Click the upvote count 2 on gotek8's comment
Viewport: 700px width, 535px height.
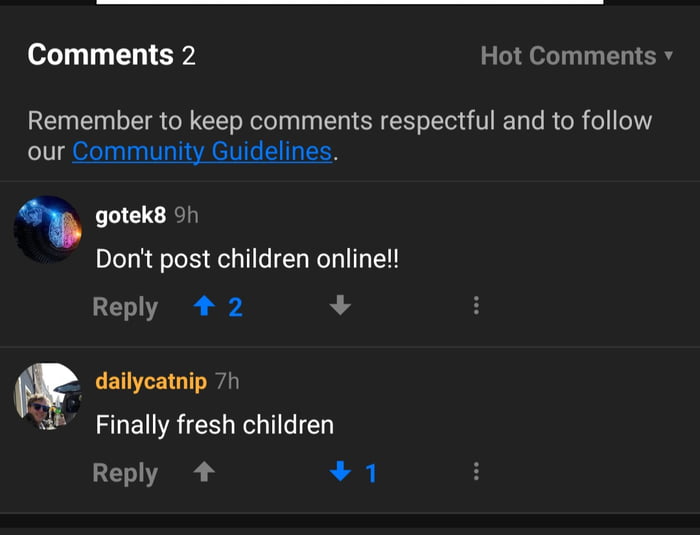click(x=235, y=307)
